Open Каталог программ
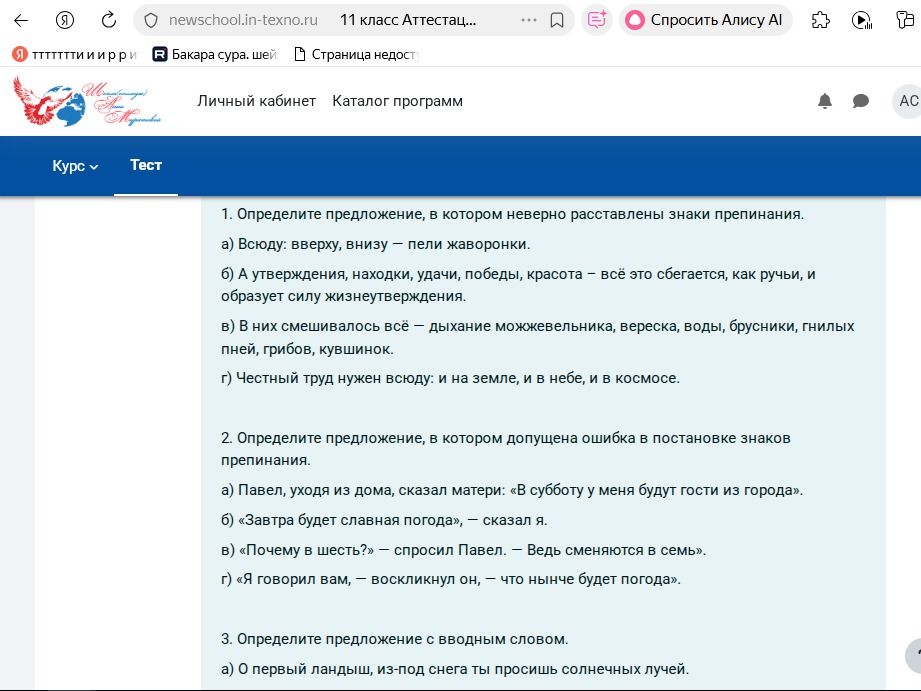 pyautogui.click(x=398, y=101)
